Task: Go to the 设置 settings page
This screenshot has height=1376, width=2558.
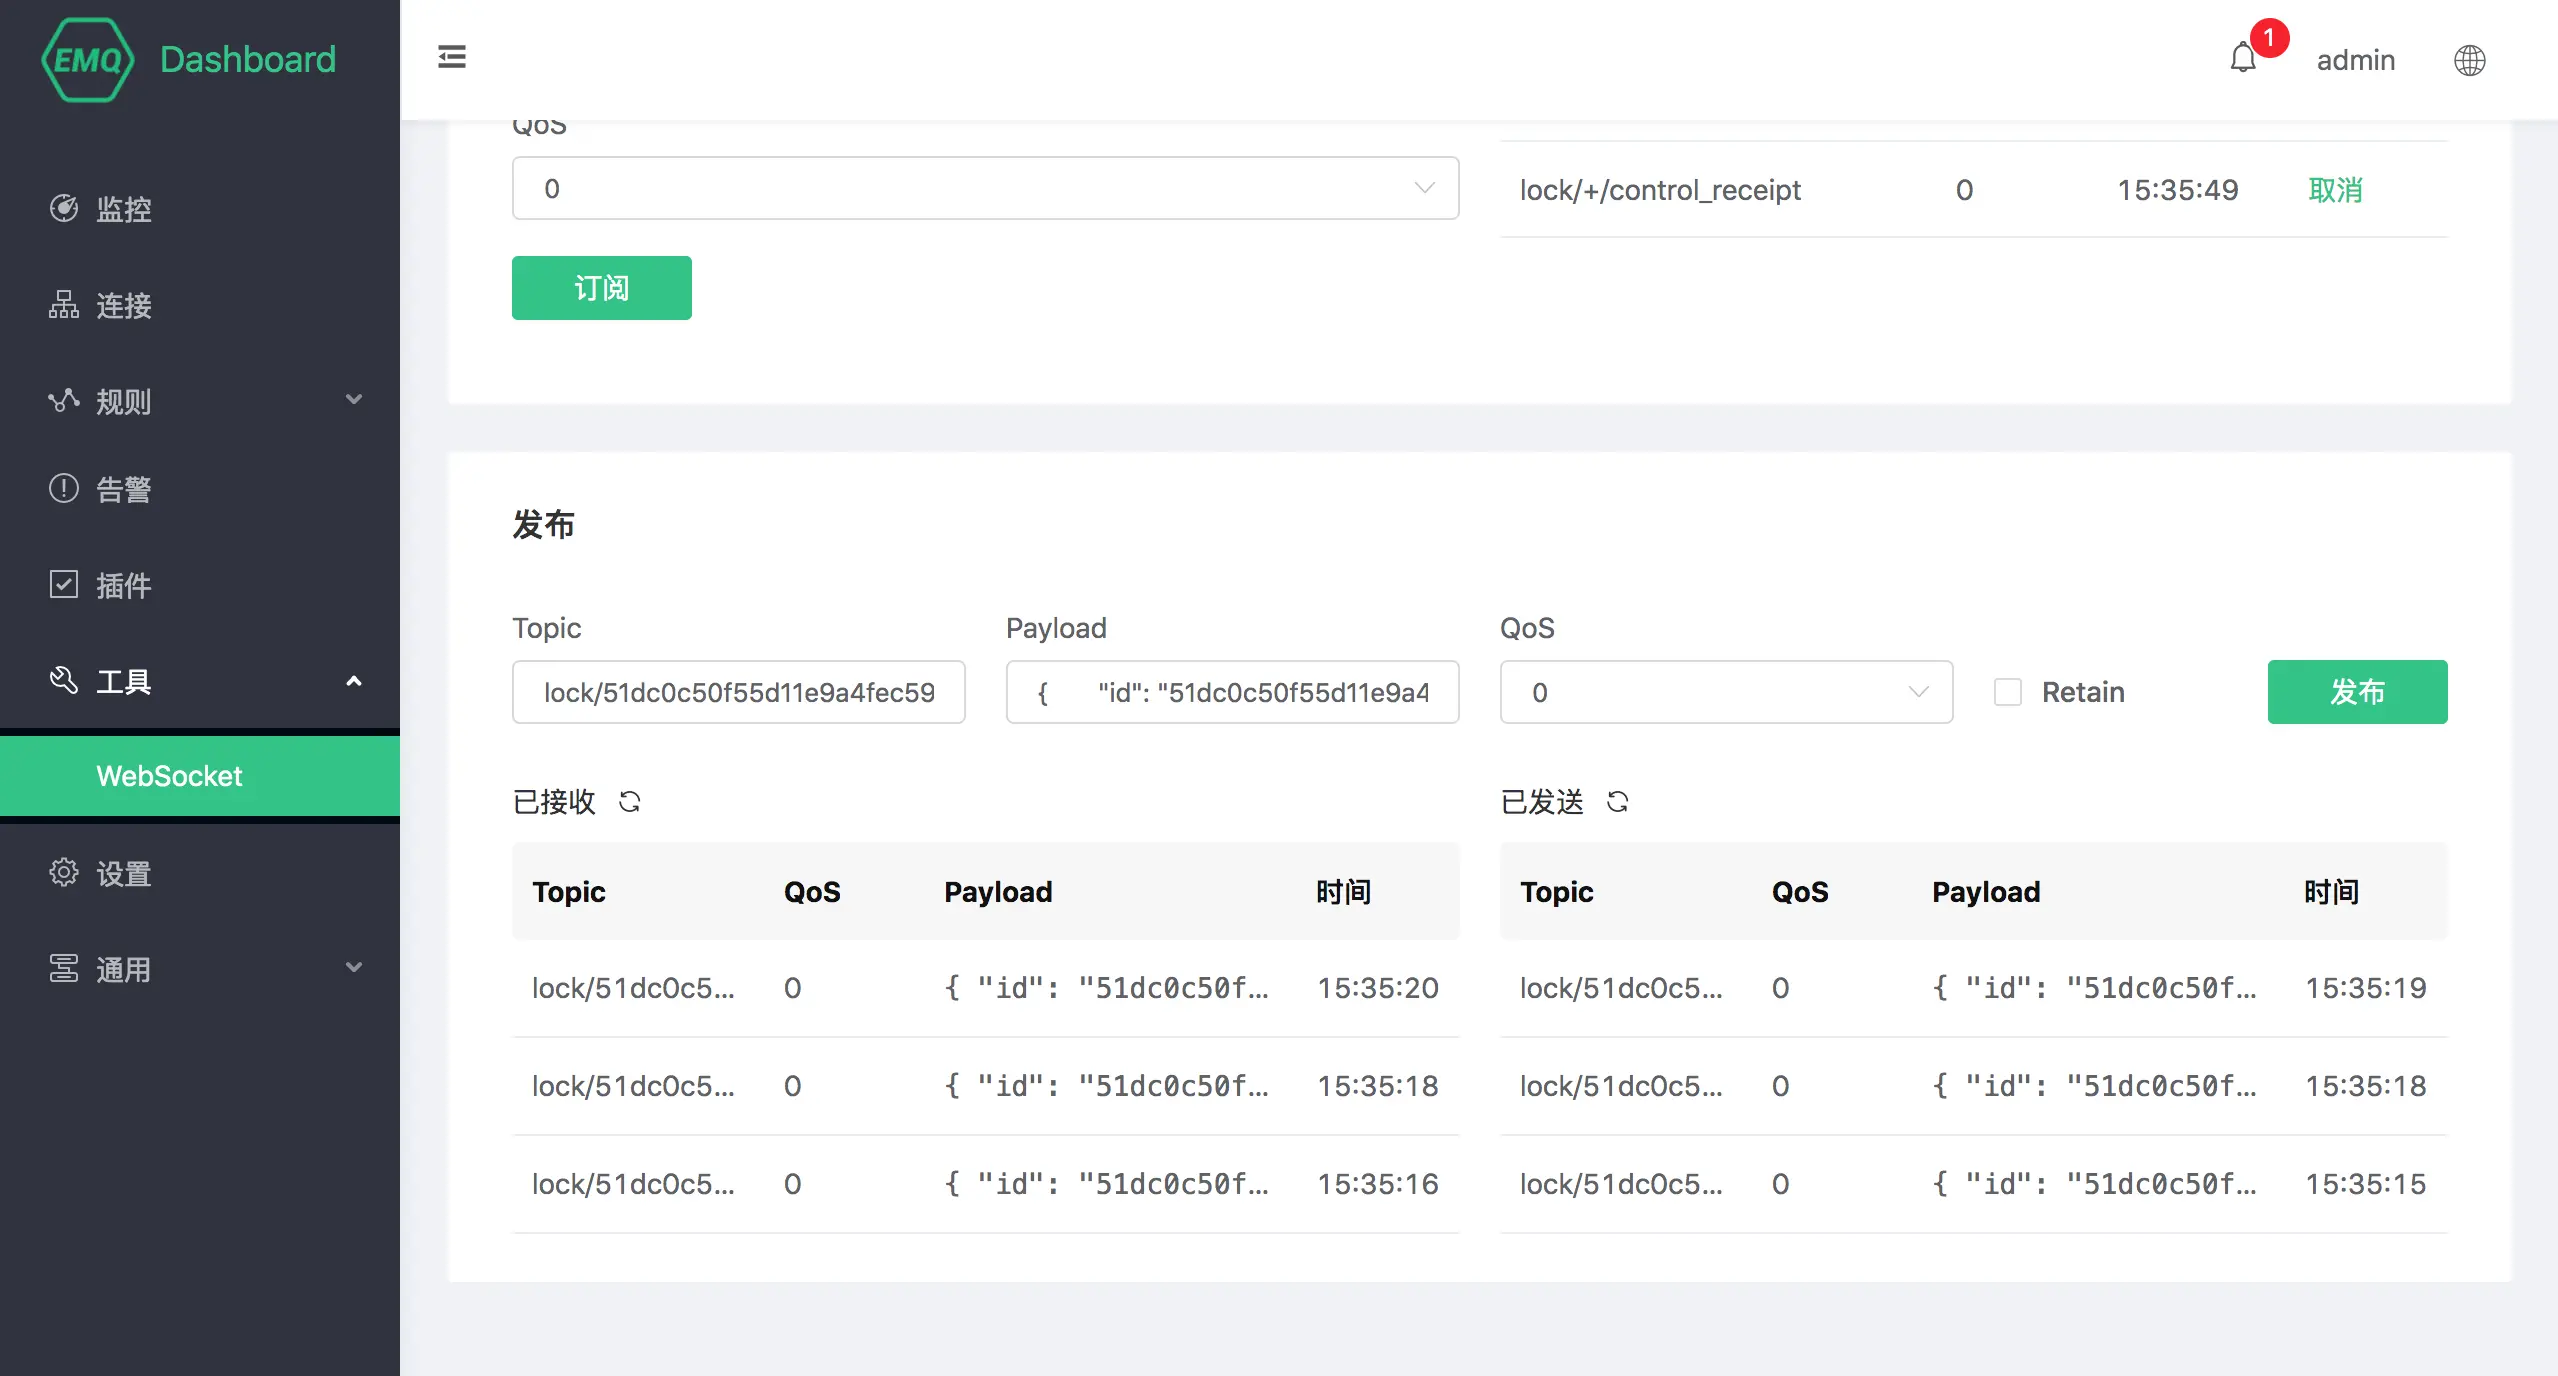Action: (x=122, y=873)
